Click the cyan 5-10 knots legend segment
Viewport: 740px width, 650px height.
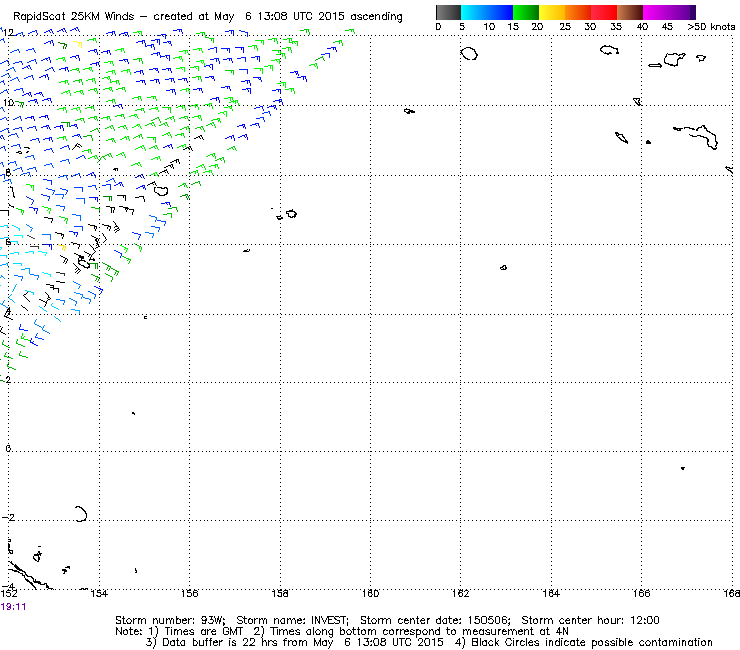473,12
